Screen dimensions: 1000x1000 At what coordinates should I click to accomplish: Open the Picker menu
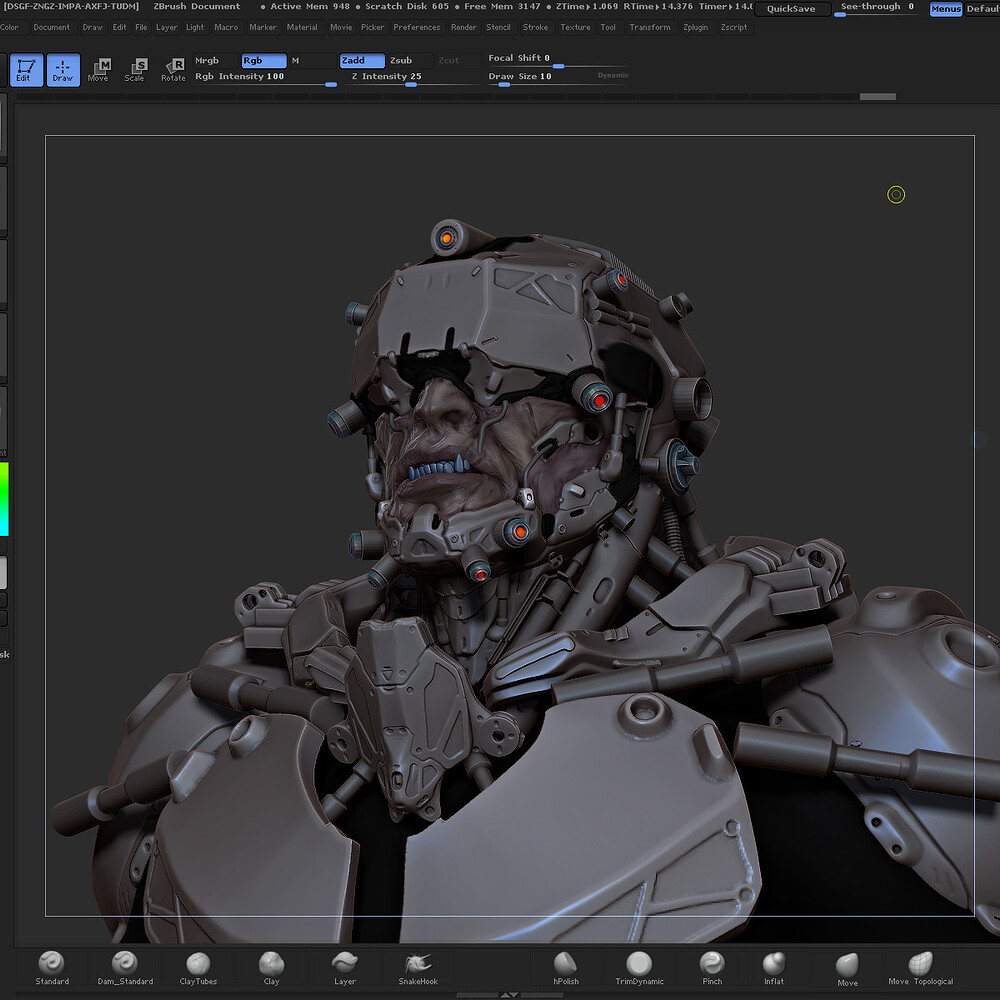pyautogui.click(x=372, y=27)
